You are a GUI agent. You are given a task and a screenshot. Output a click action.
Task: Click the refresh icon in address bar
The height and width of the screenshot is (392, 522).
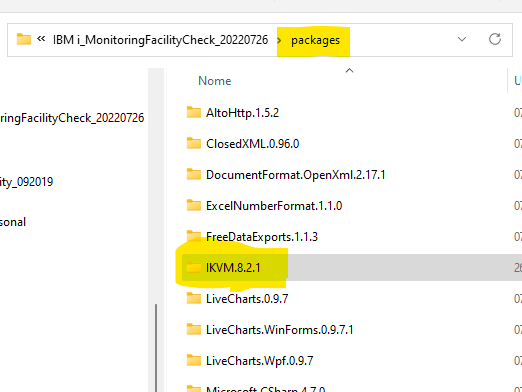(x=495, y=39)
